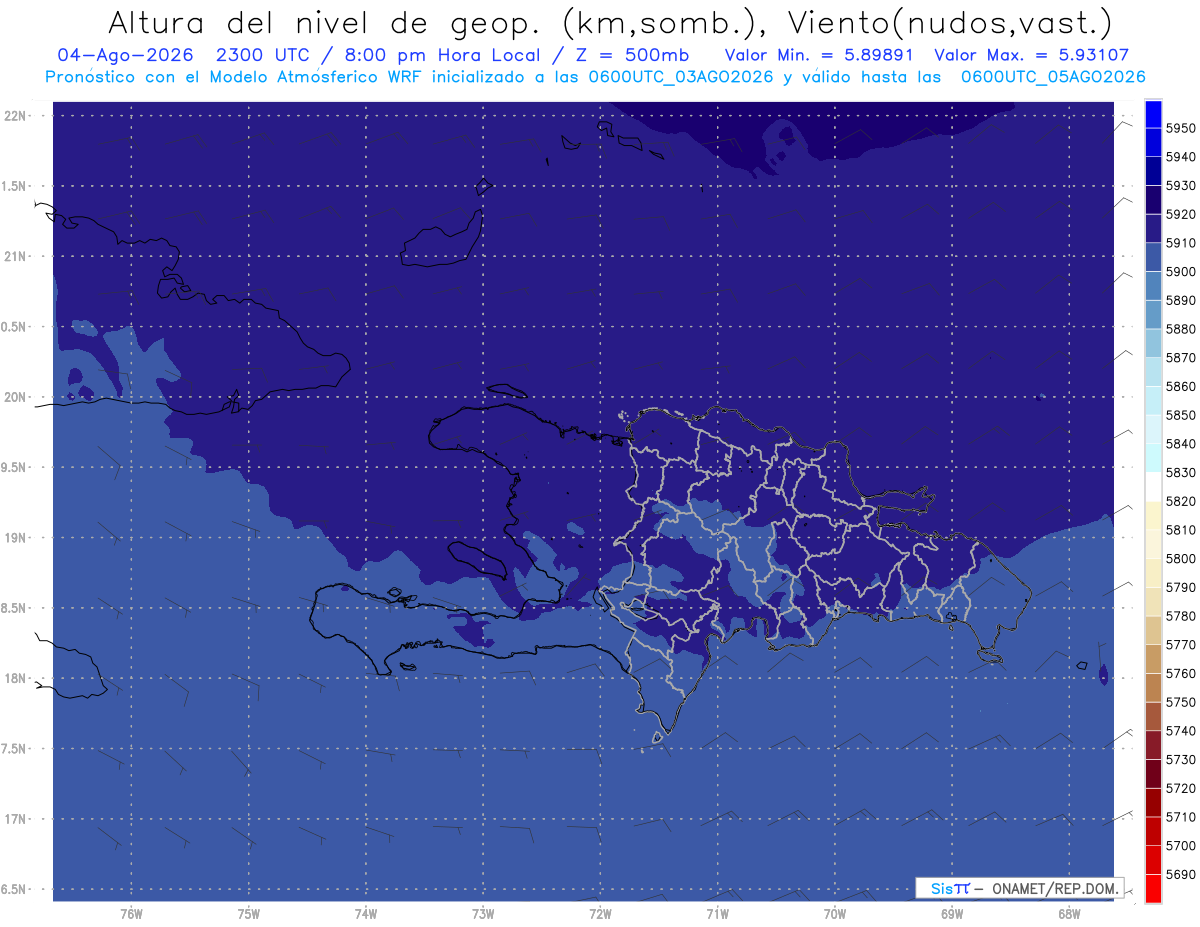The width and height of the screenshot is (1200, 927).
Task: Click the '0600UTC_05AGO2026' valid-until time text
Action: click(x=1053, y=76)
